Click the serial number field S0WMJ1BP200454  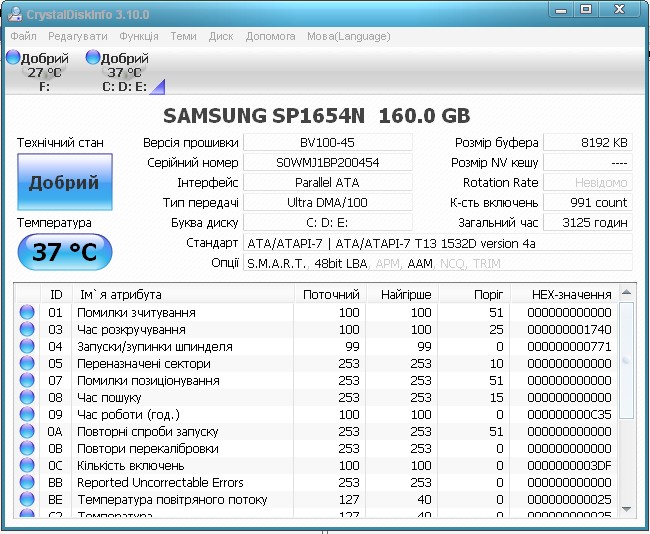[327, 163]
